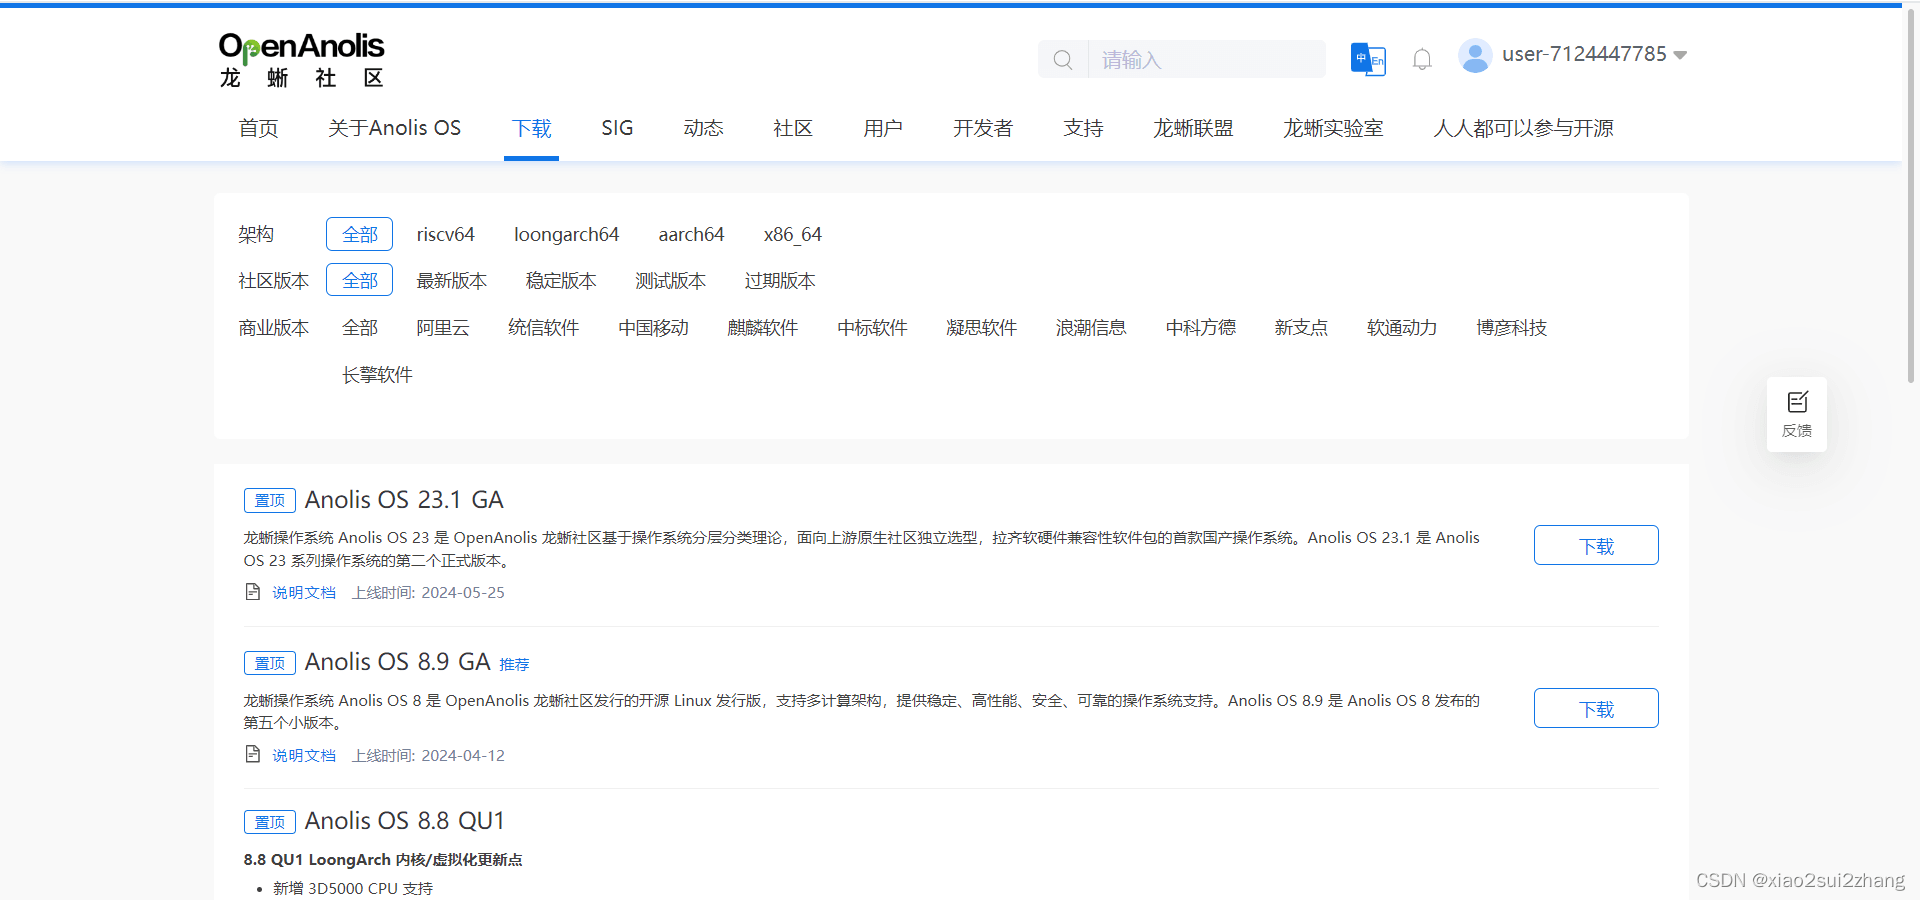Image resolution: width=1920 pixels, height=900 pixels.
Task: Click 下载 button for Anolis OS 23.1 GA
Action: point(1596,545)
